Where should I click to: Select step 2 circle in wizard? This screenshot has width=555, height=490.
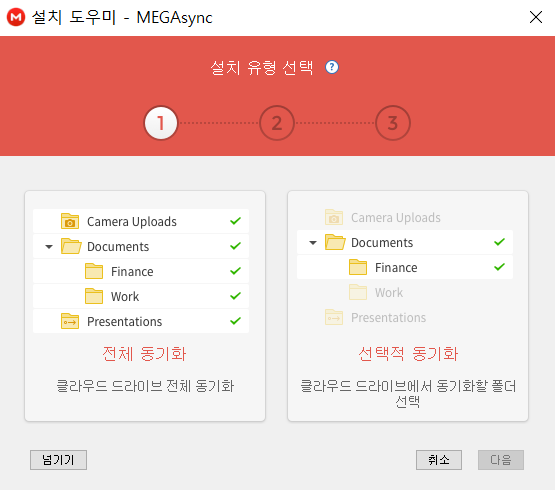coord(277,123)
